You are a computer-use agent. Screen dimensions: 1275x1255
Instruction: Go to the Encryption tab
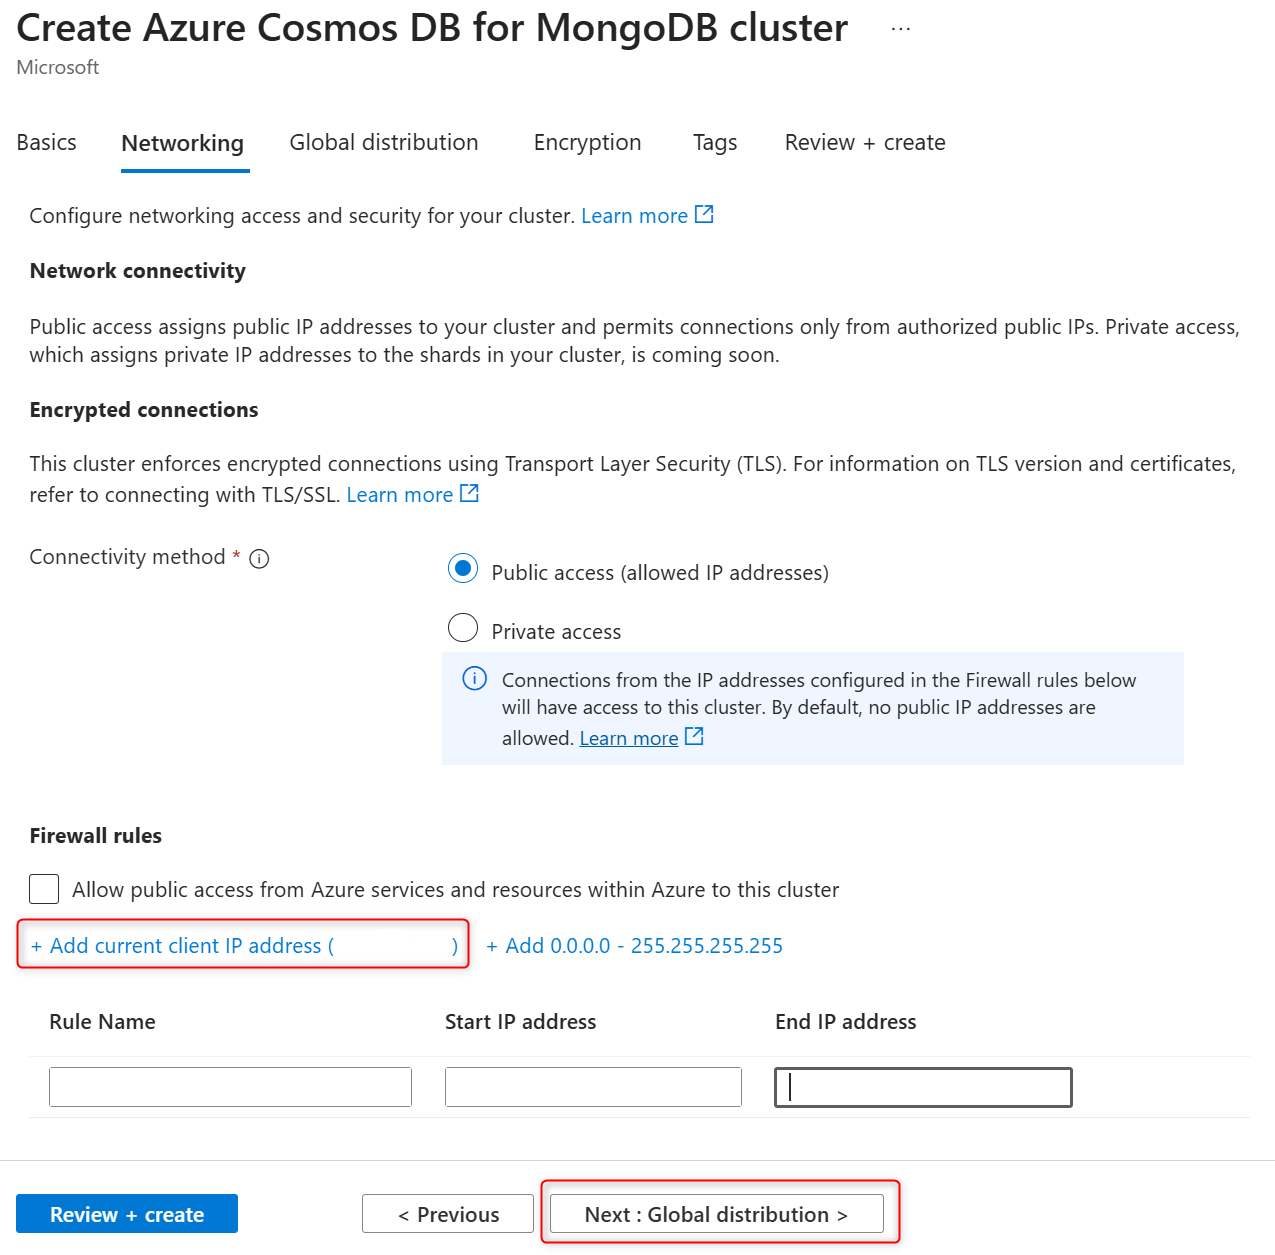[x=587, y=143]
